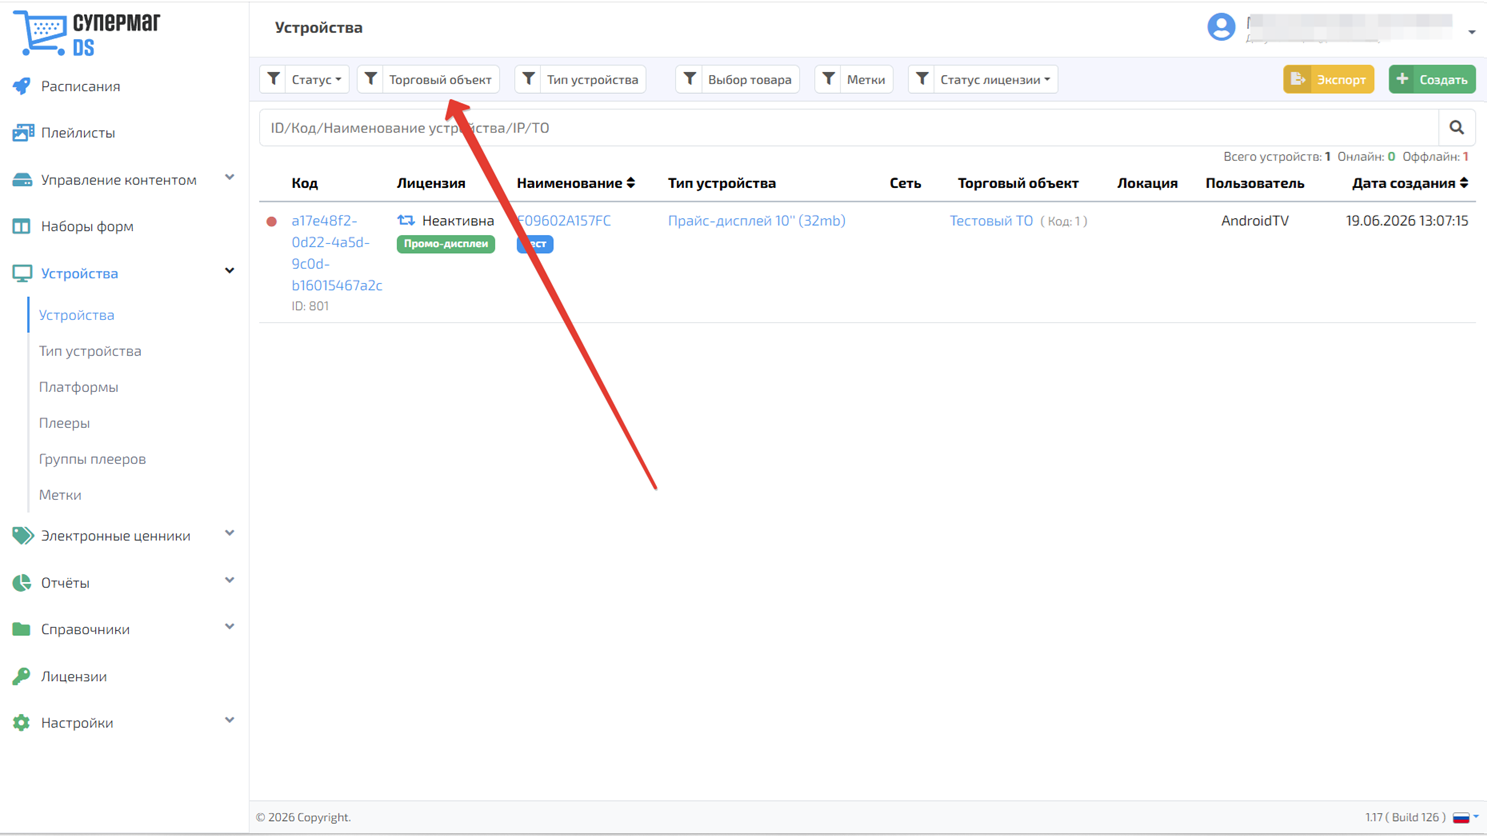Open the user profile avatar icon
The width and height of the screenshot is (1487, 836).
tap(1220, 27)
